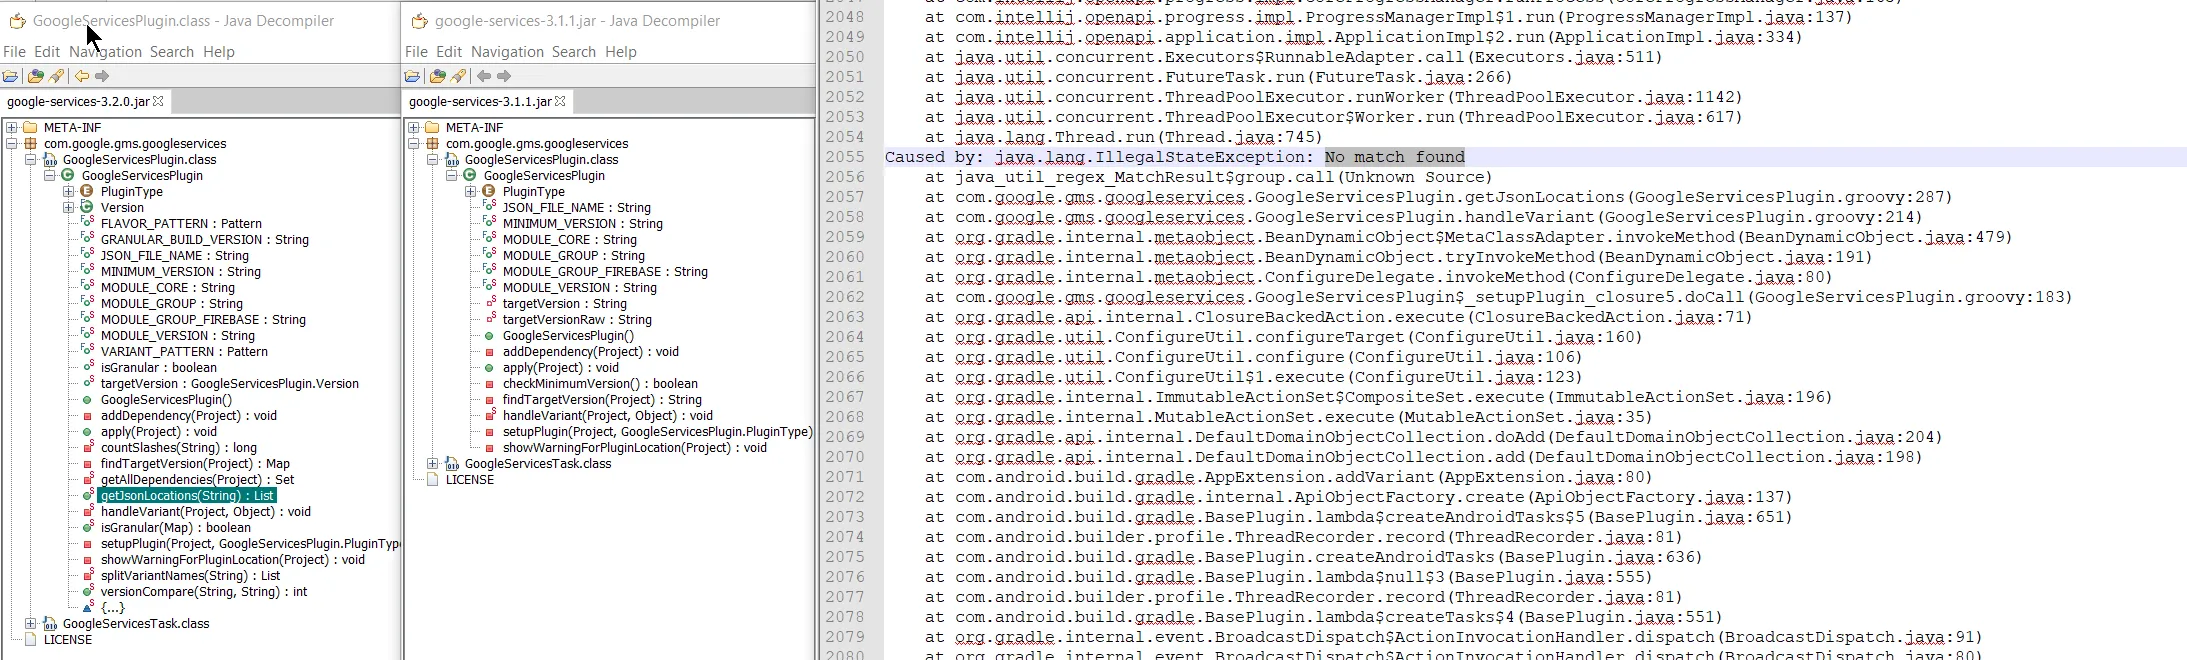Click GoogleServicesTask.class icon in 3.1.1 tree

pos(451,463)
